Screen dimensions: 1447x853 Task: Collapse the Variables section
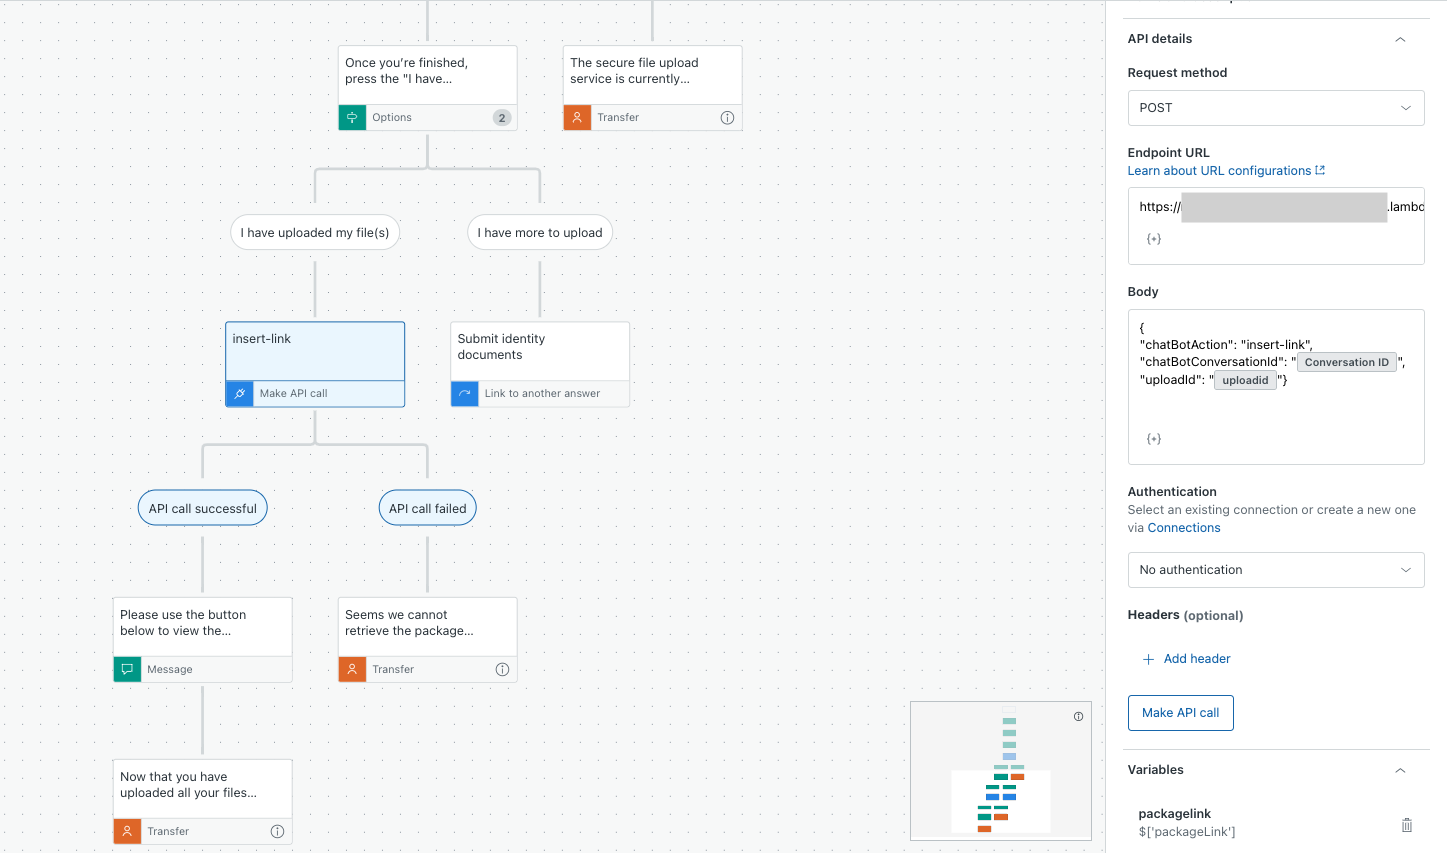tap(1400, 770)
